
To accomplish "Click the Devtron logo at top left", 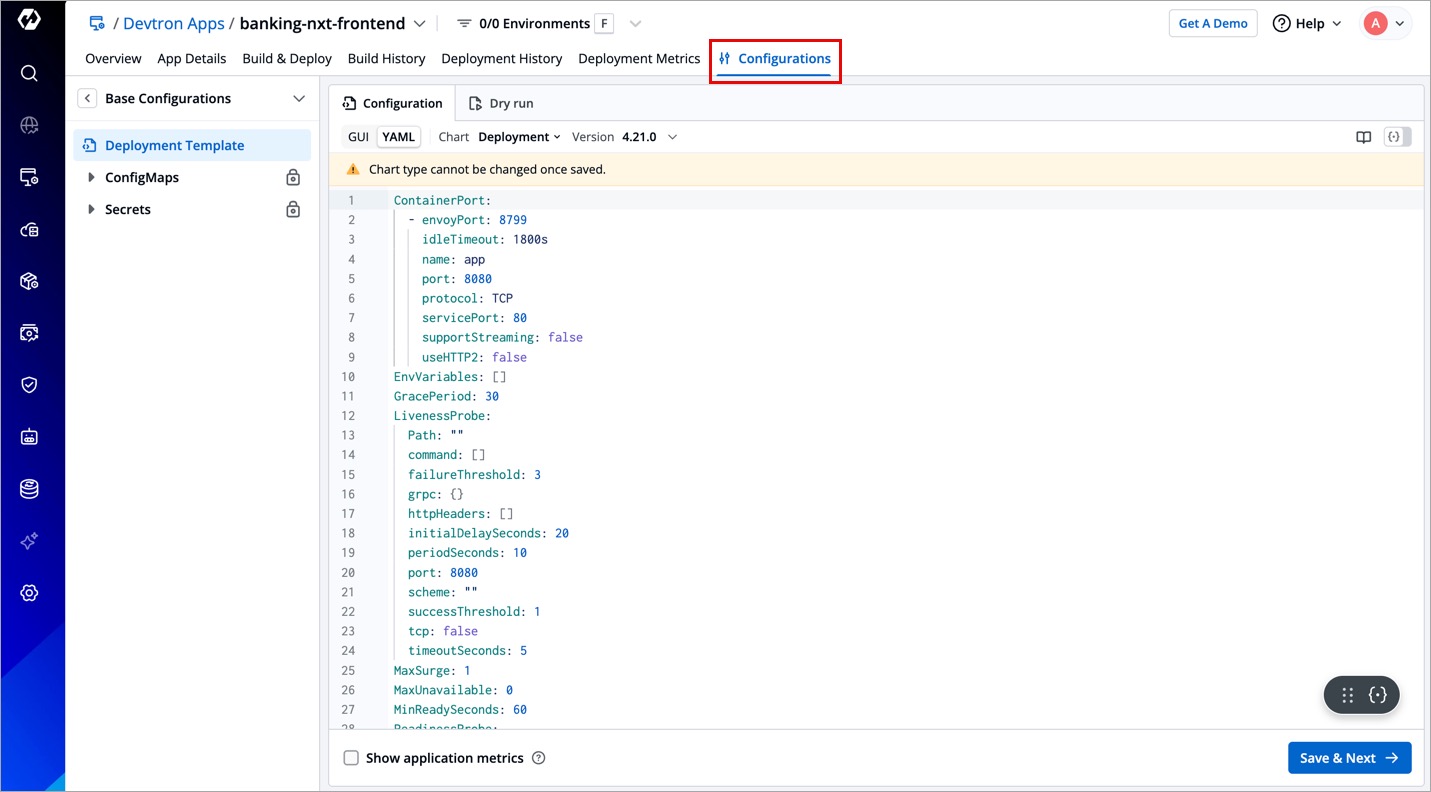I will 29,20.
